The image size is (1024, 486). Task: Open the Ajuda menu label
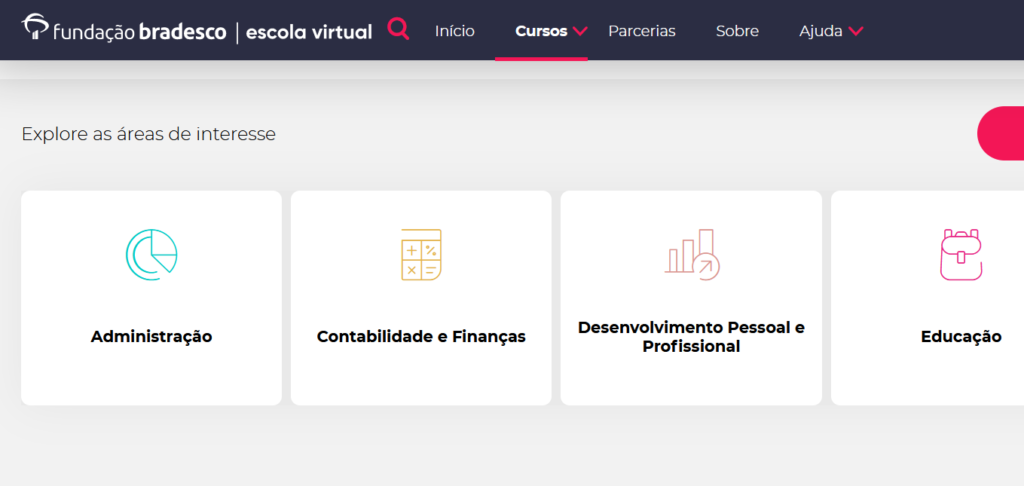click(821, 31)
